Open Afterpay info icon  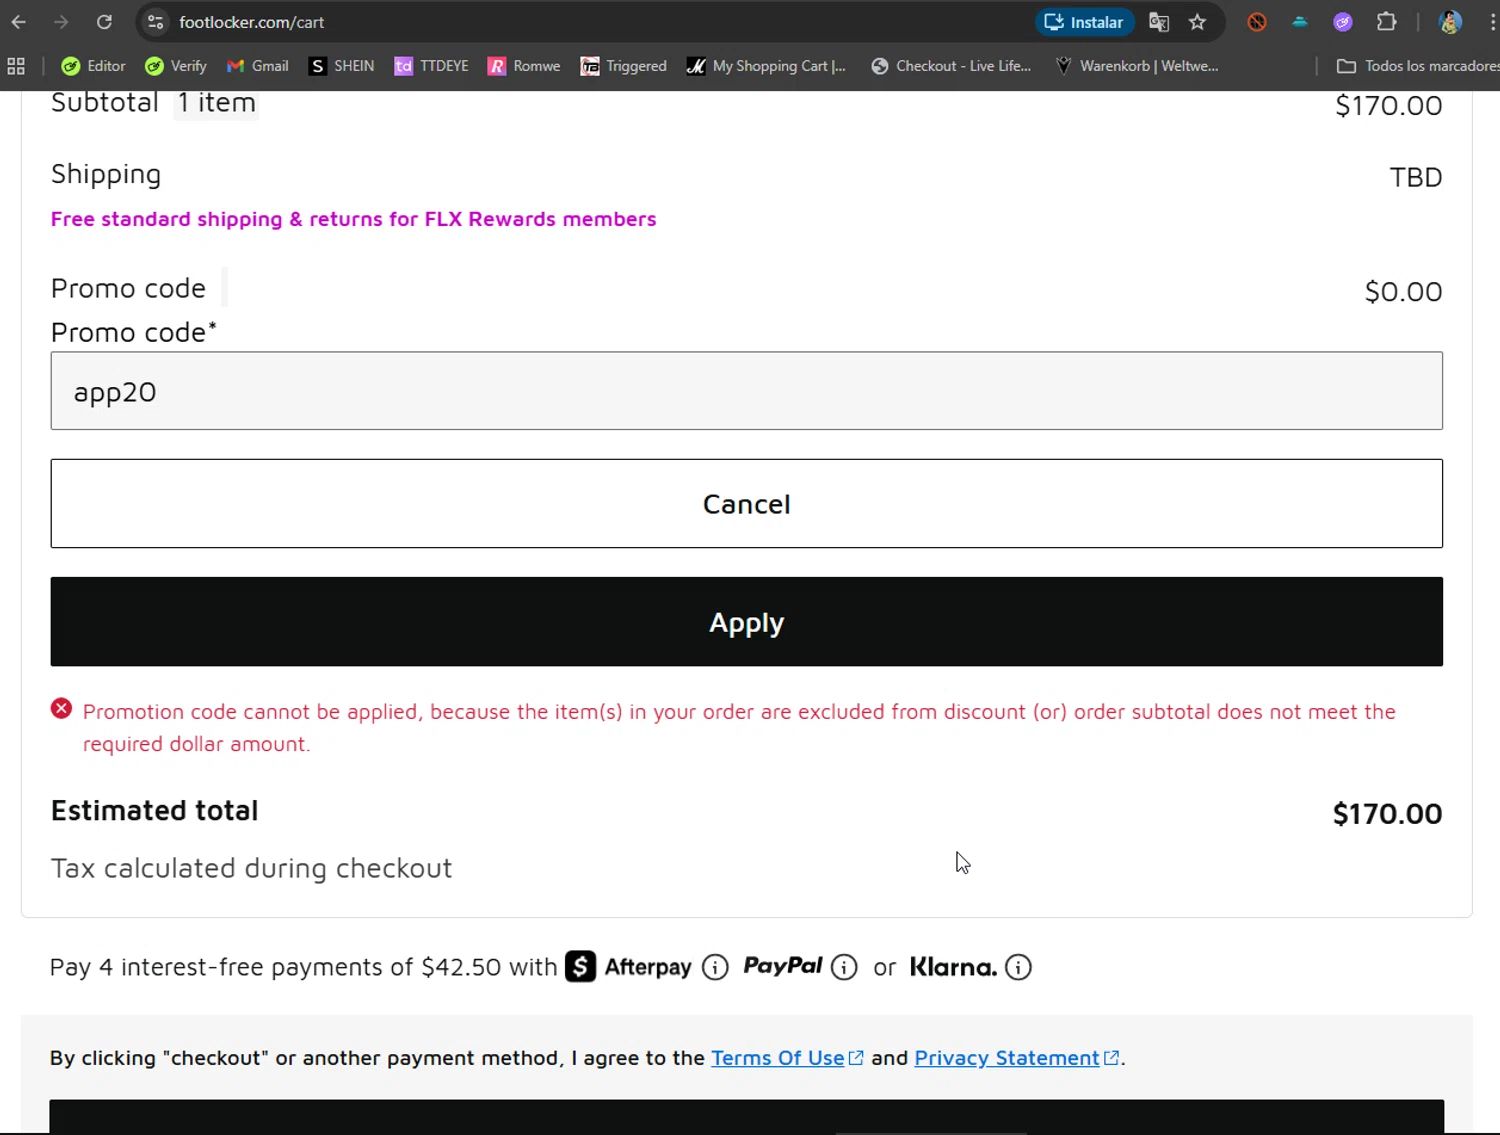(x=715, y=967)
